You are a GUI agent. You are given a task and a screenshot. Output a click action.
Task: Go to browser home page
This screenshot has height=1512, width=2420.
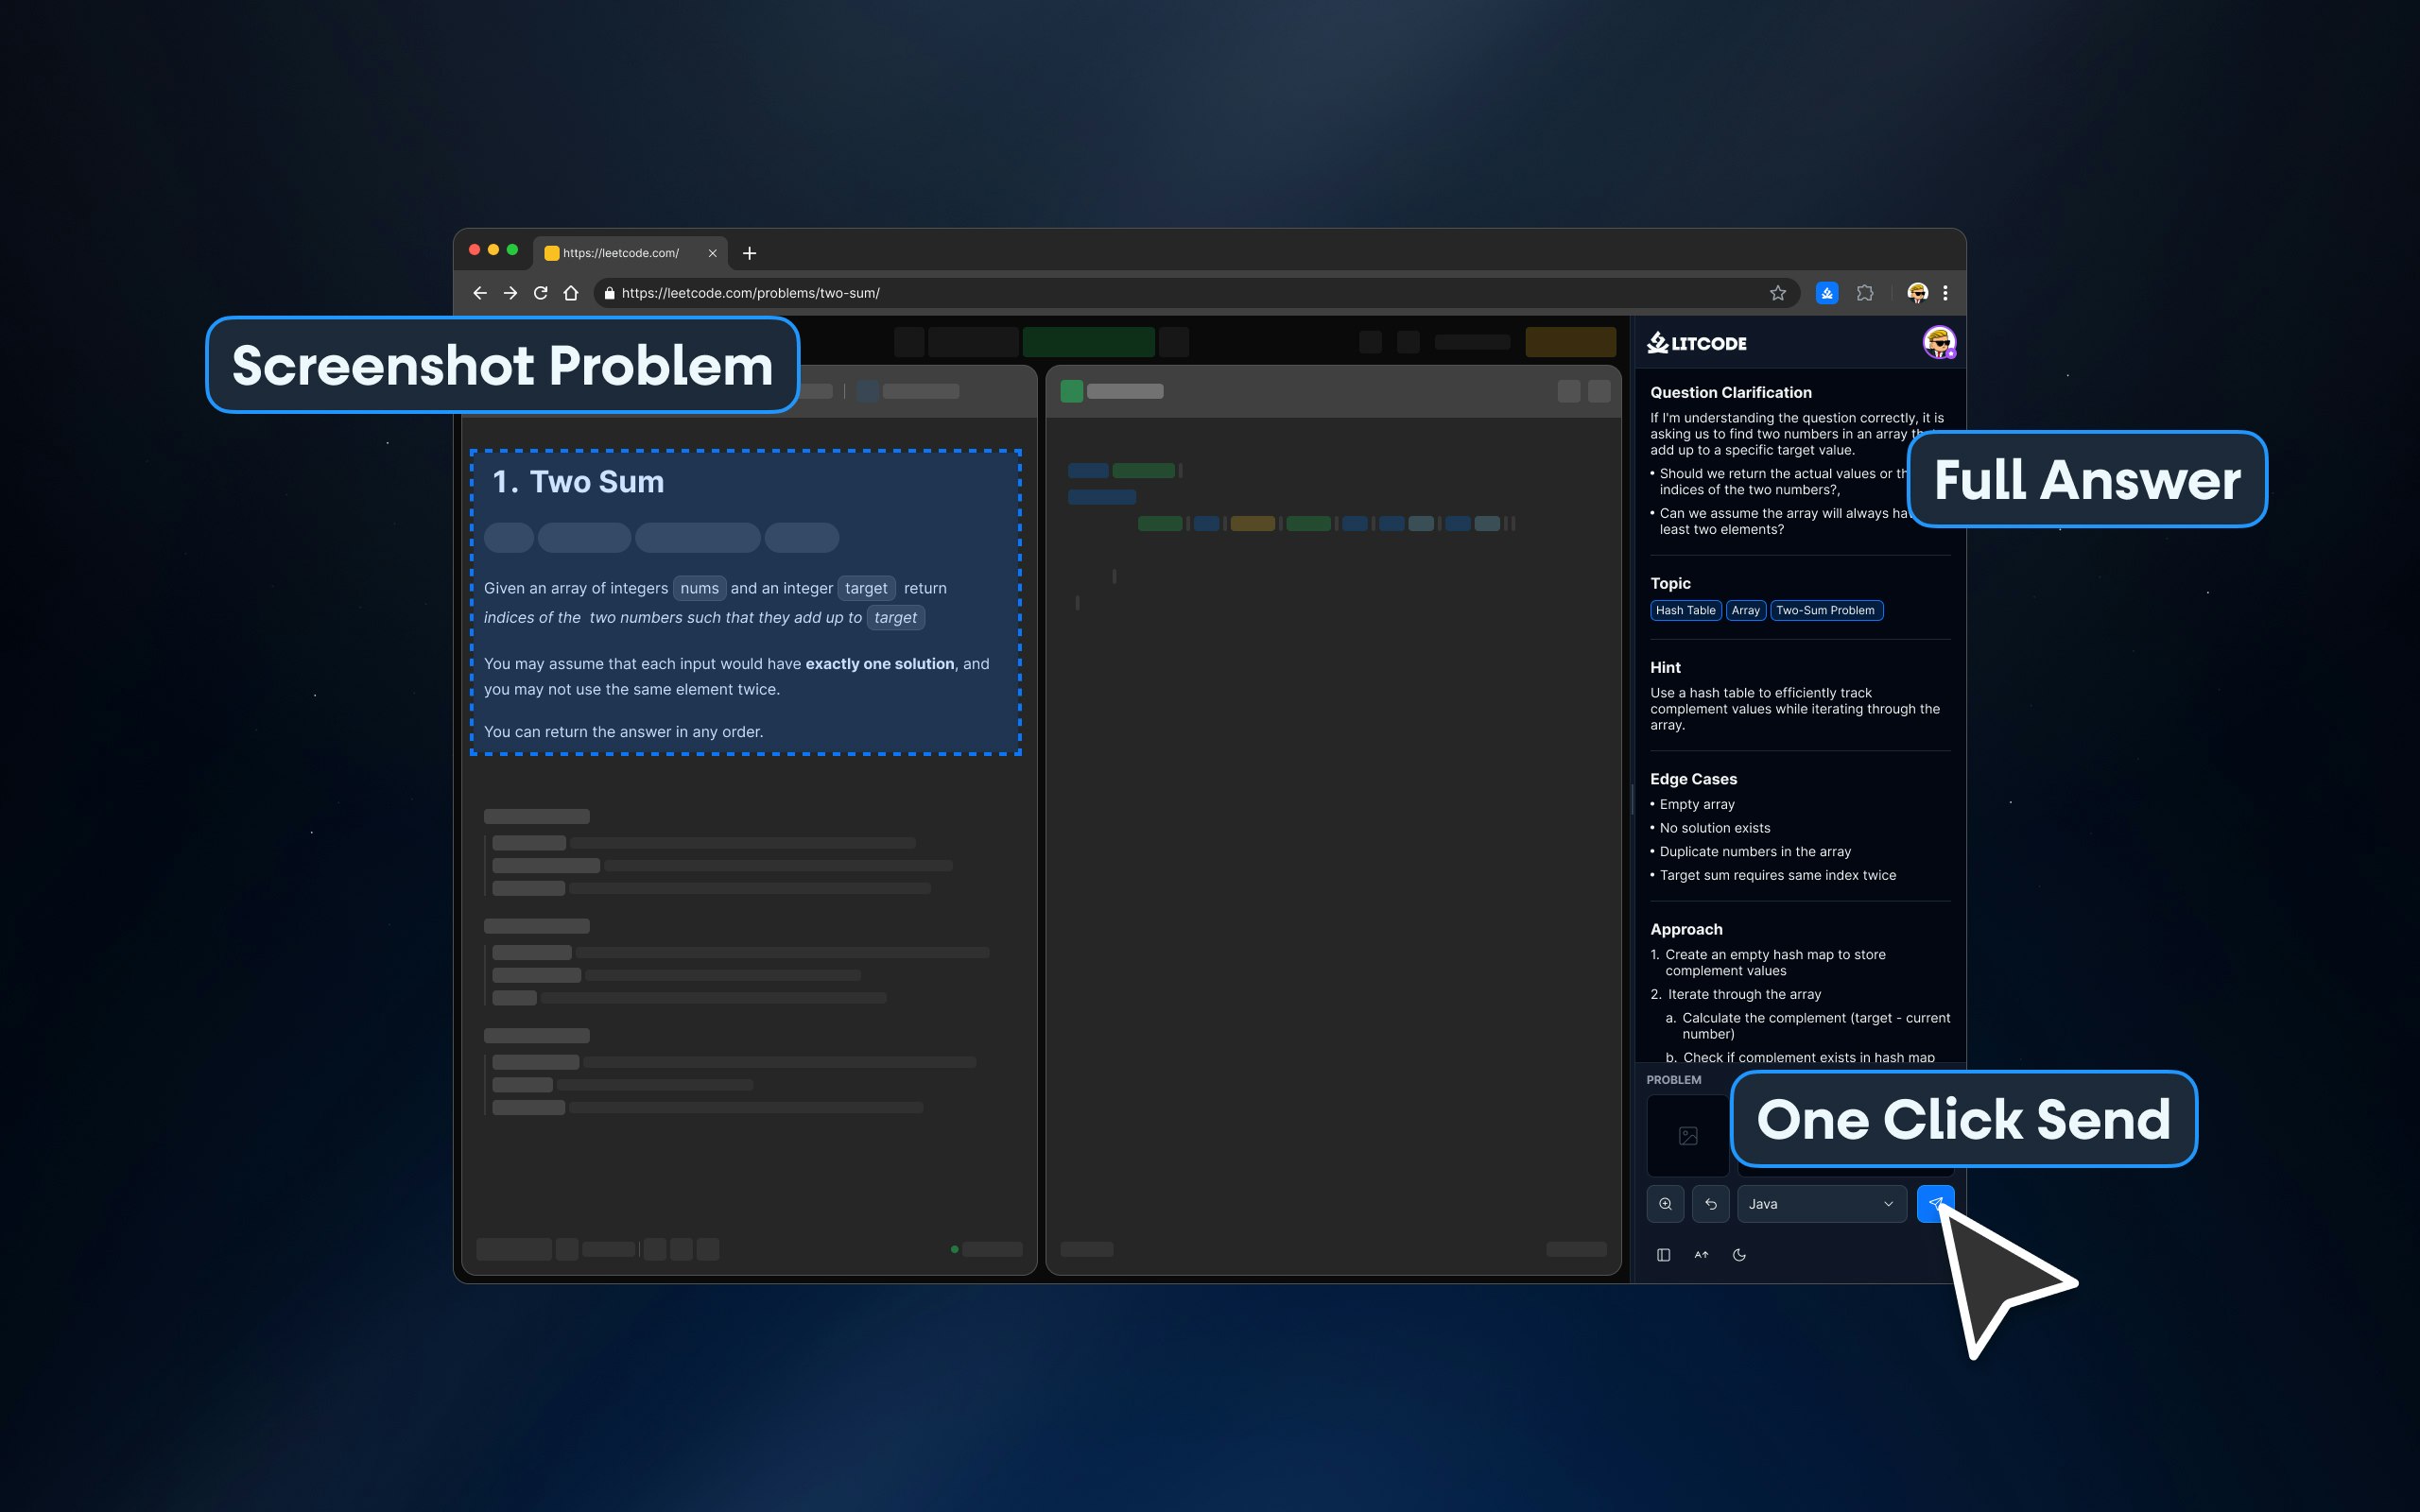571,293
